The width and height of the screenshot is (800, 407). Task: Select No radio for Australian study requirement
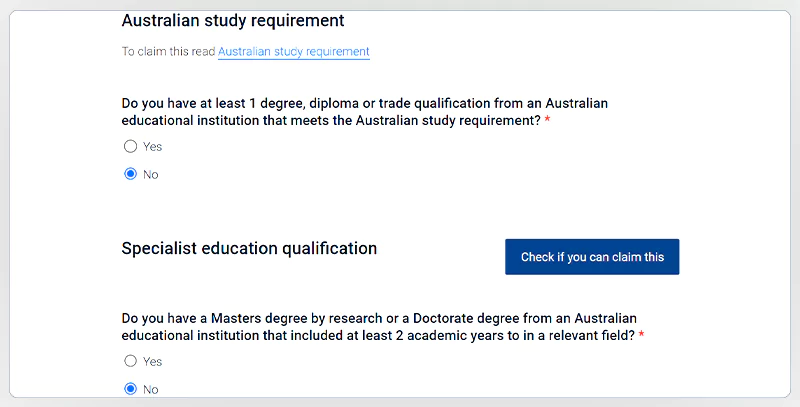click(x=130, y=174)
